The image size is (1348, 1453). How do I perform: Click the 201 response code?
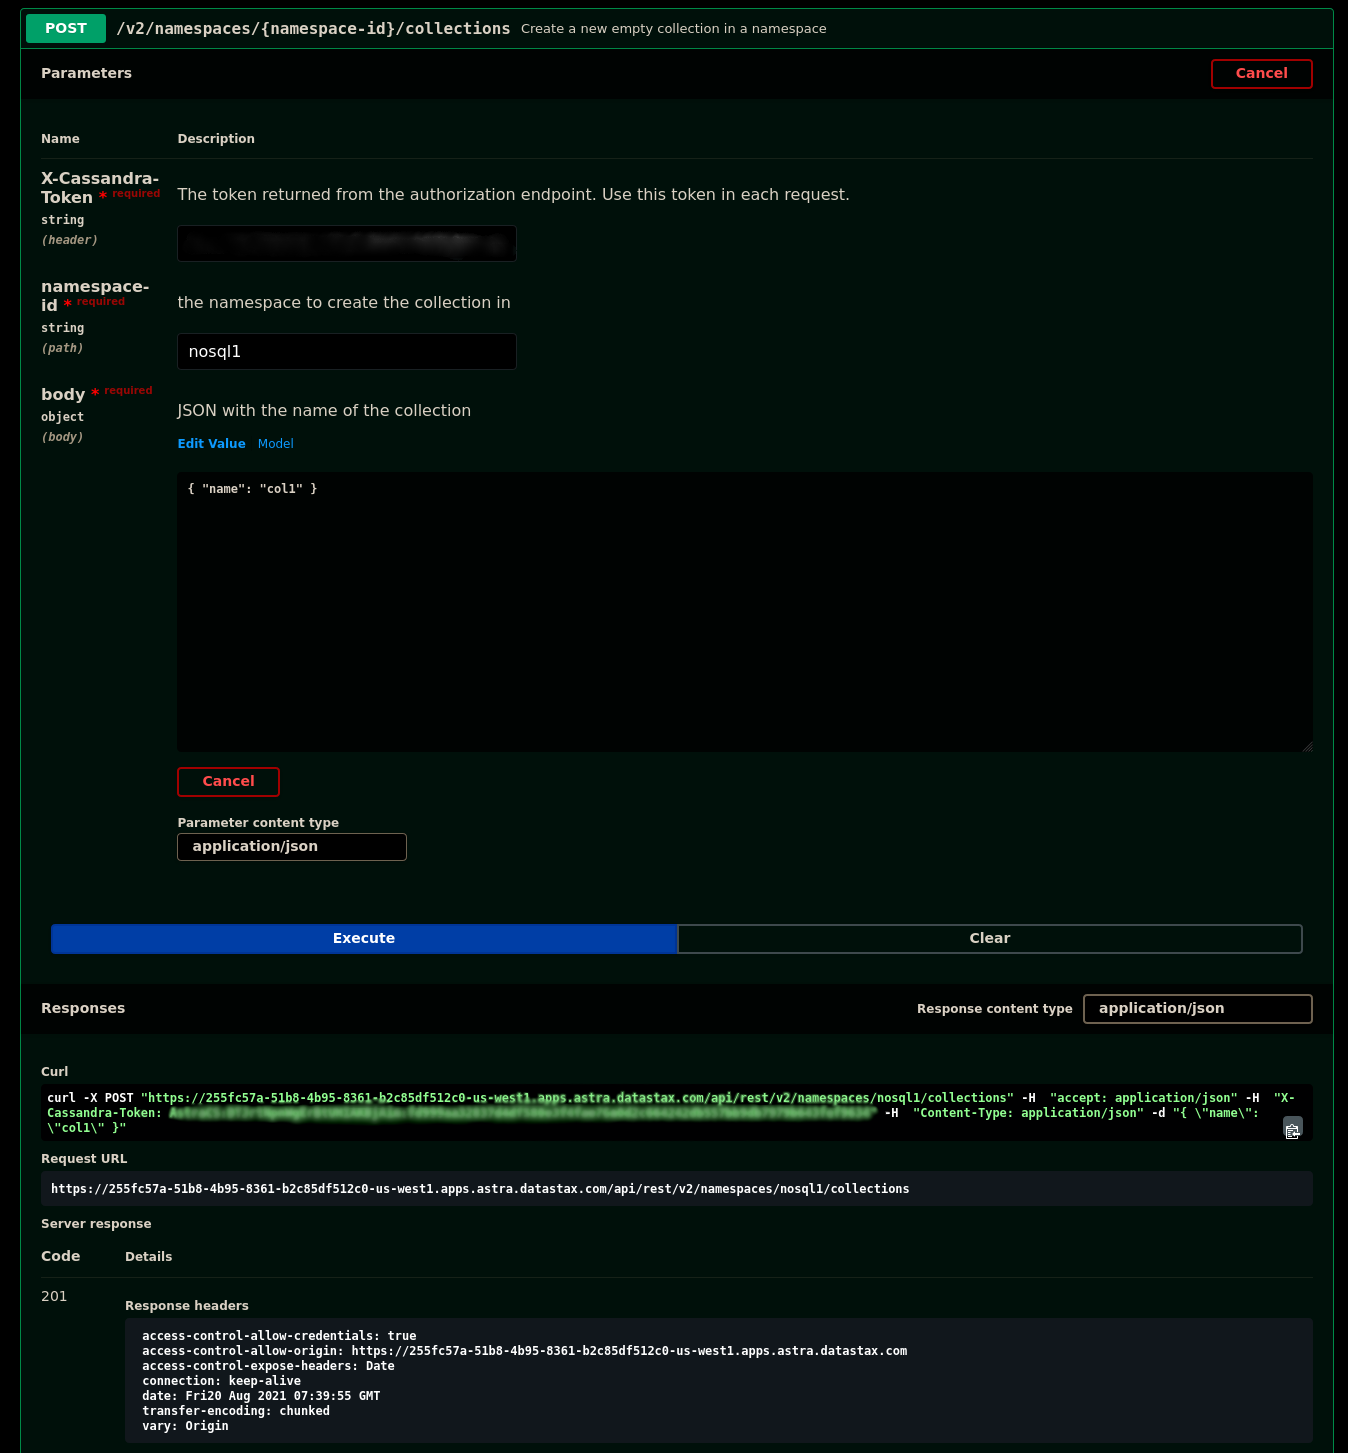coord(54,1296)
